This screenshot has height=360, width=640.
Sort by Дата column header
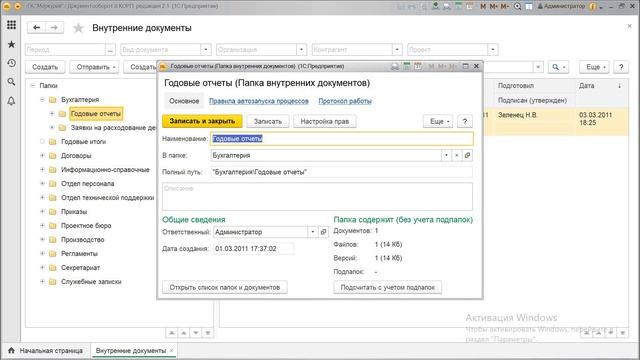600,86
